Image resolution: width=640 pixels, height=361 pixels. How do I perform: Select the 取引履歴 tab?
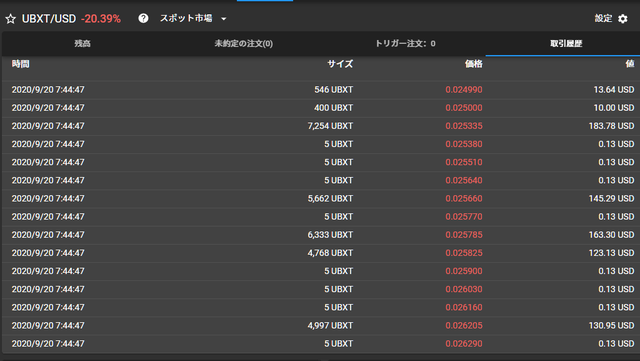pyautogui.click(x=566, y=43)
